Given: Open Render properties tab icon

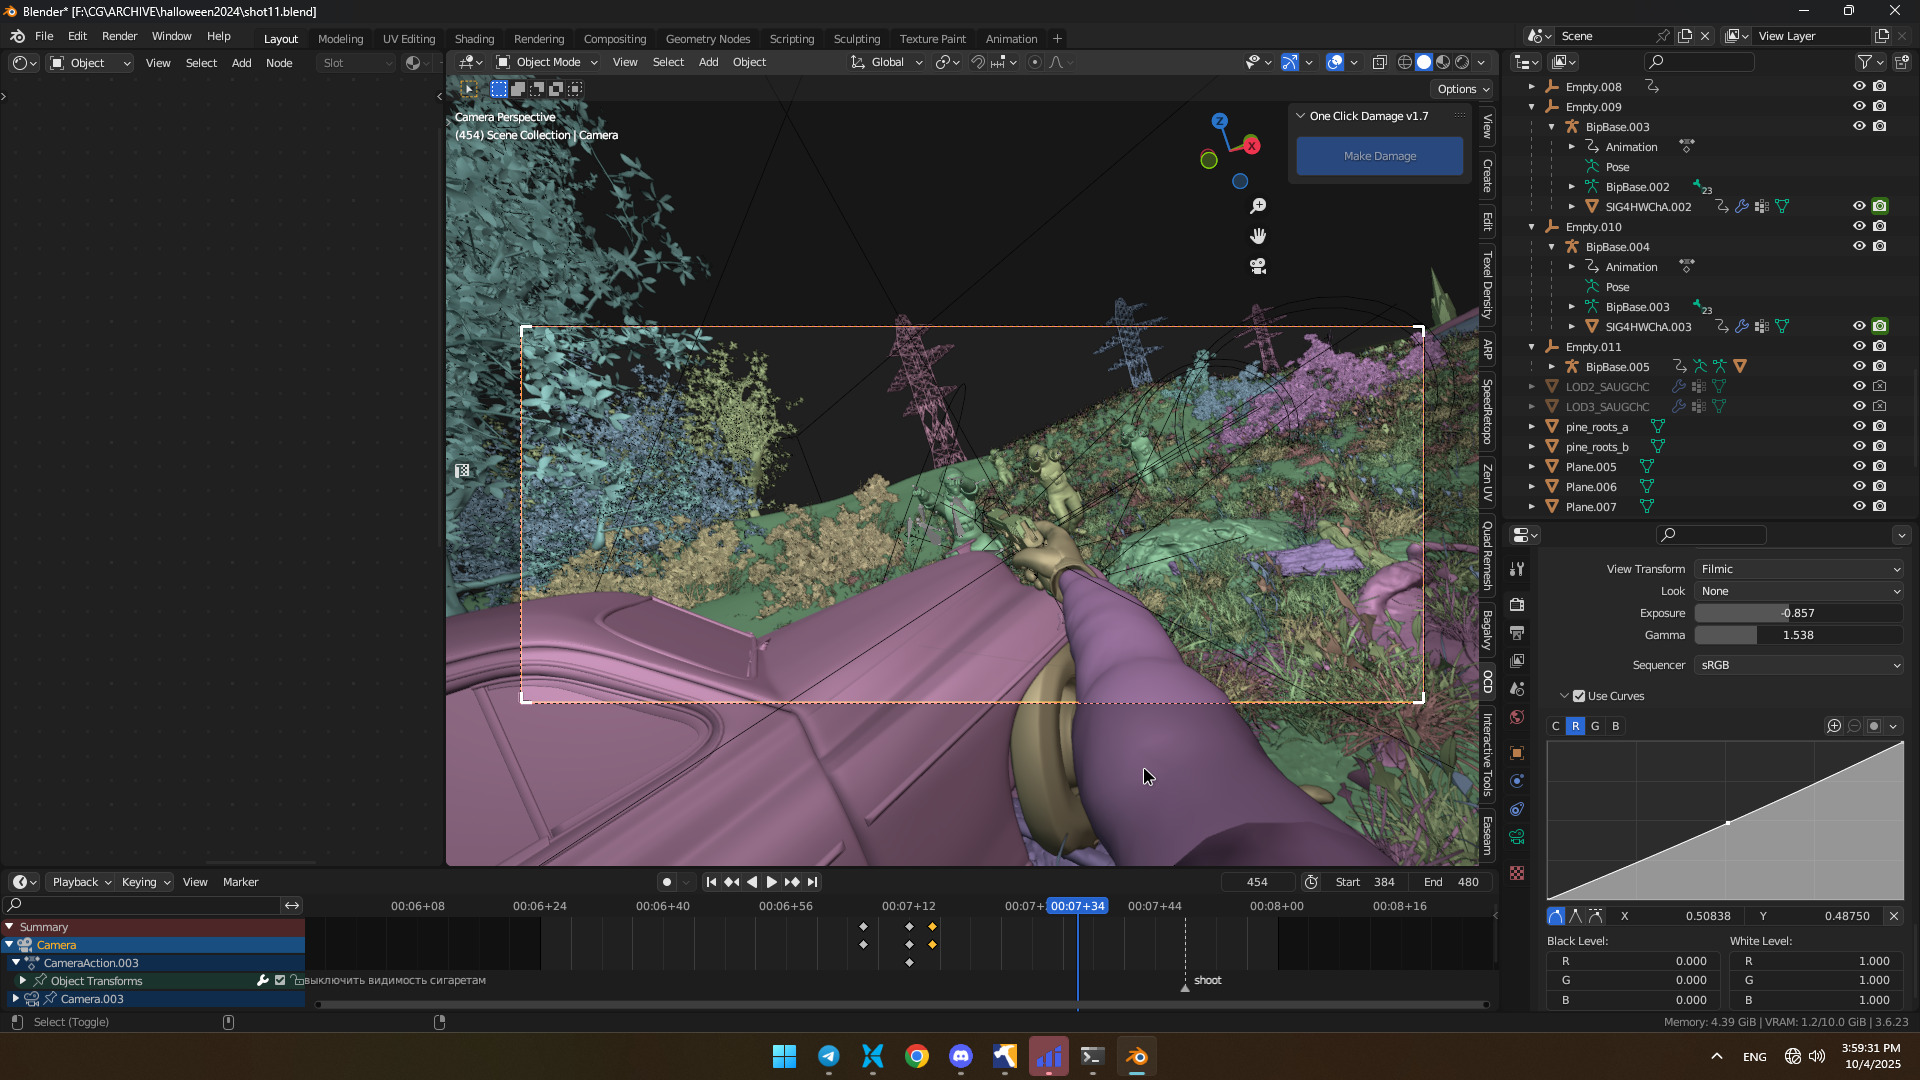Looking at the screenshot, I should click(x=1517, y=604).
